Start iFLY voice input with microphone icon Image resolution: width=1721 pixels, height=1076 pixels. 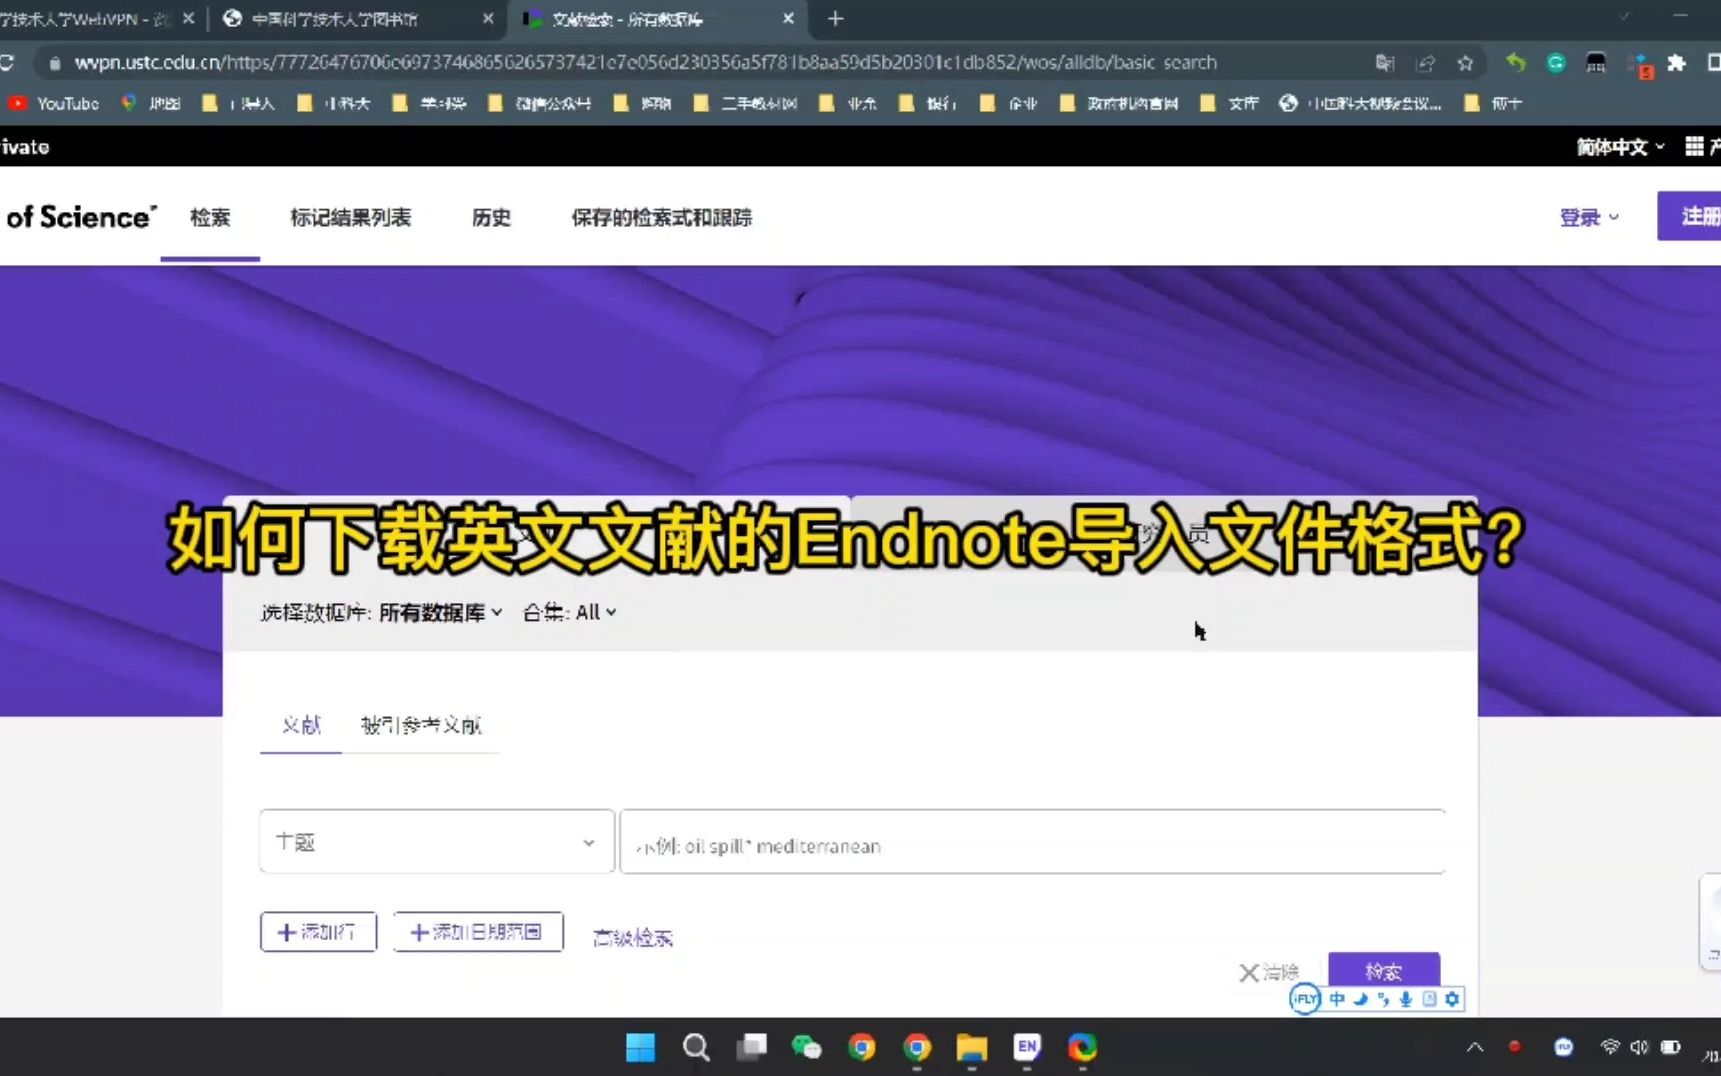point(1406,998)
